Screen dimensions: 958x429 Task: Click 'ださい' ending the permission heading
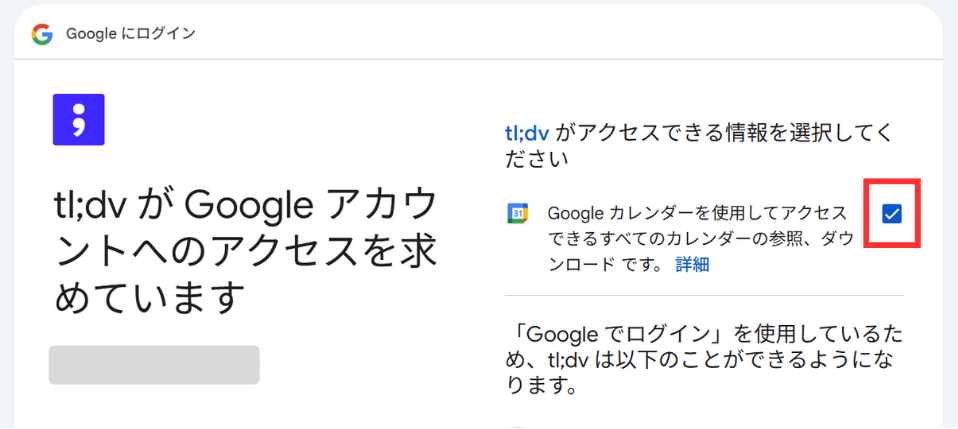click(x=536, y=159)
